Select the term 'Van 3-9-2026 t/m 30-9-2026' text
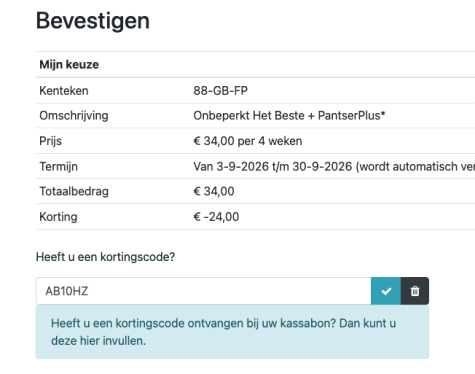Viewport: 475px width, 374px height. [273, 166]
